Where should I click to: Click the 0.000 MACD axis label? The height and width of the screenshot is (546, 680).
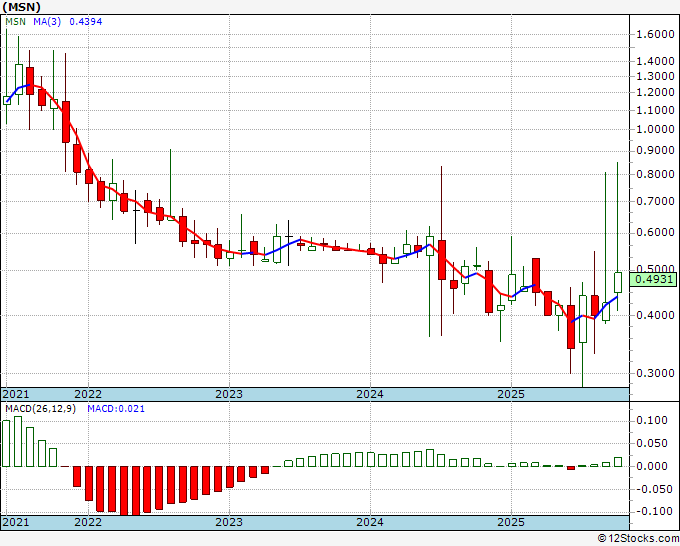[652, 466]
